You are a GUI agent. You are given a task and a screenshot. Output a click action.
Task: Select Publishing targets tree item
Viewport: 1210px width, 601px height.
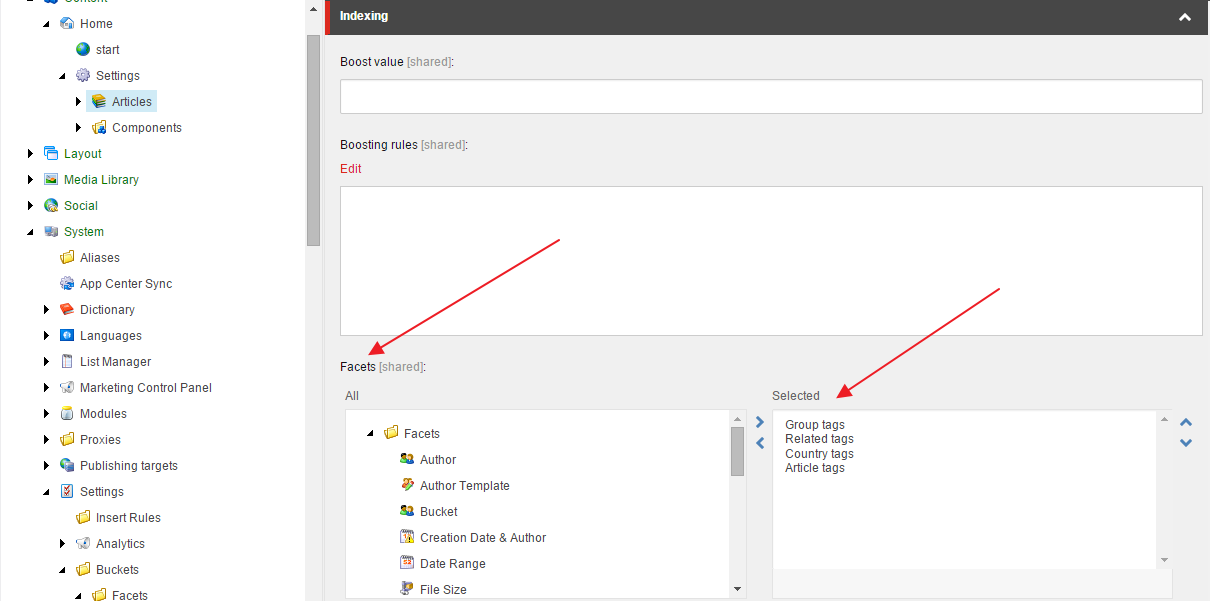click(x=128, y=466)
